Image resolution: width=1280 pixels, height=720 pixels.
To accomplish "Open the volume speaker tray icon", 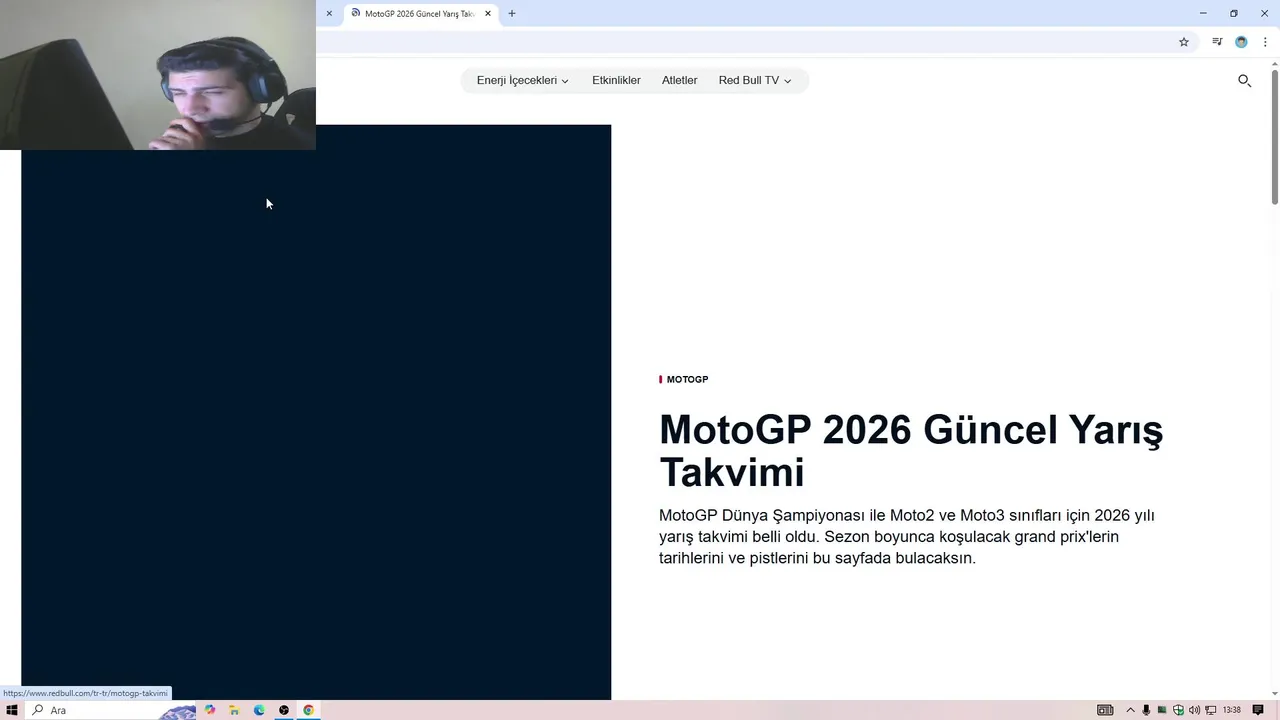I will coord(1194,710).
